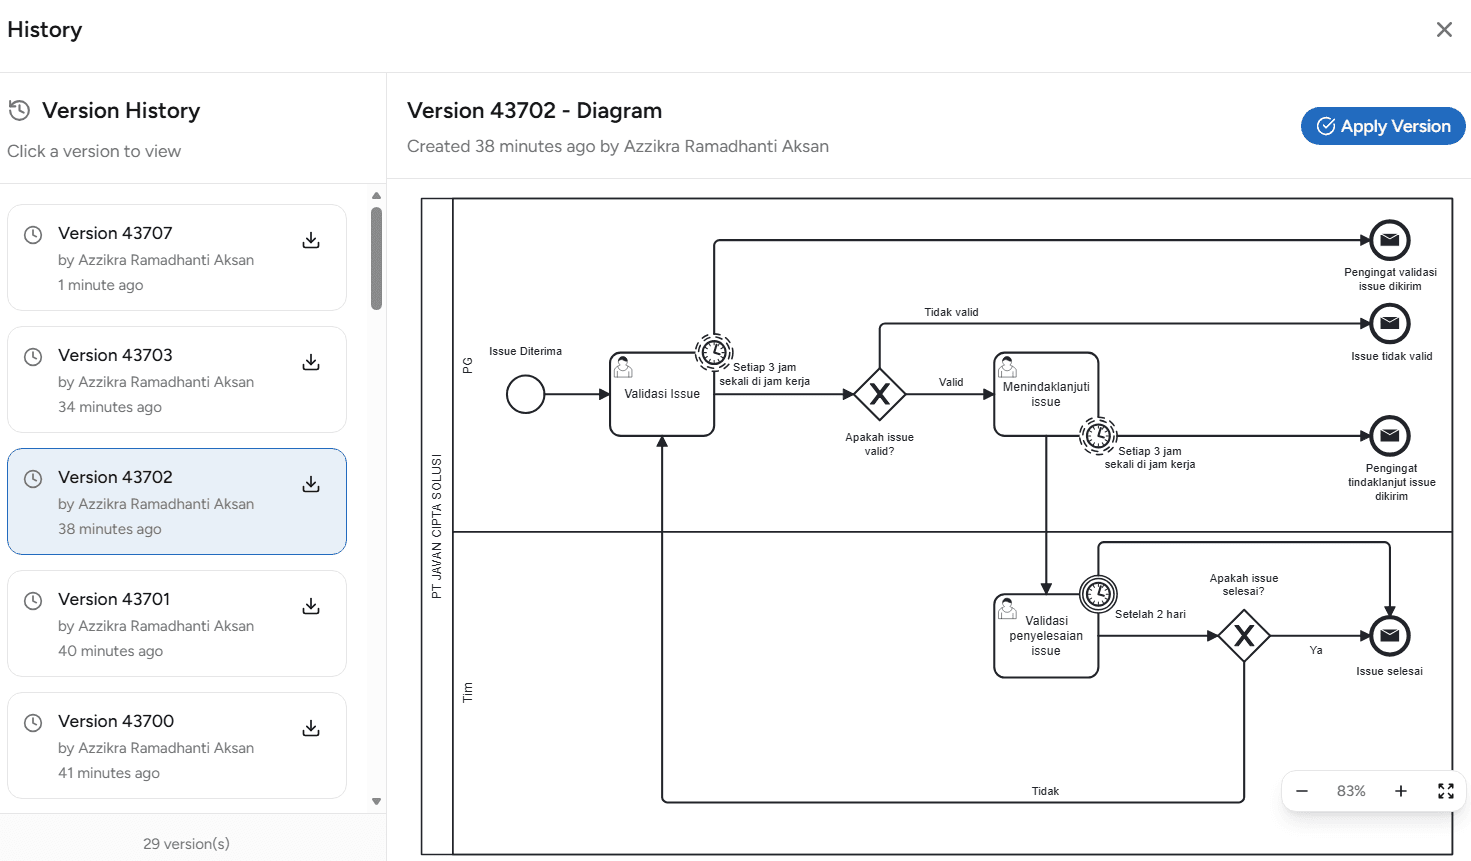The image size is (1471, 861).
Task: Apply the selected version
Action: point(1383,126)
